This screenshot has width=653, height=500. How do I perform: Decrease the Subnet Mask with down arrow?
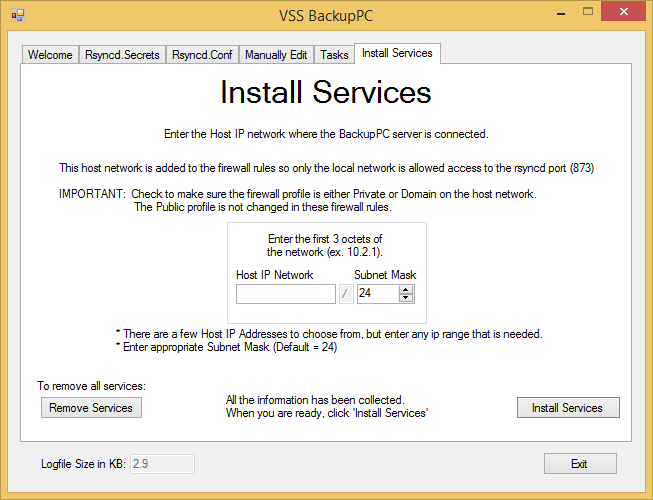[406, 298]
